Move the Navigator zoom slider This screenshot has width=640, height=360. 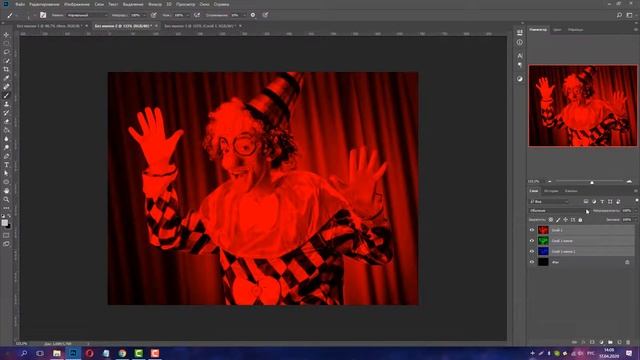592,182
